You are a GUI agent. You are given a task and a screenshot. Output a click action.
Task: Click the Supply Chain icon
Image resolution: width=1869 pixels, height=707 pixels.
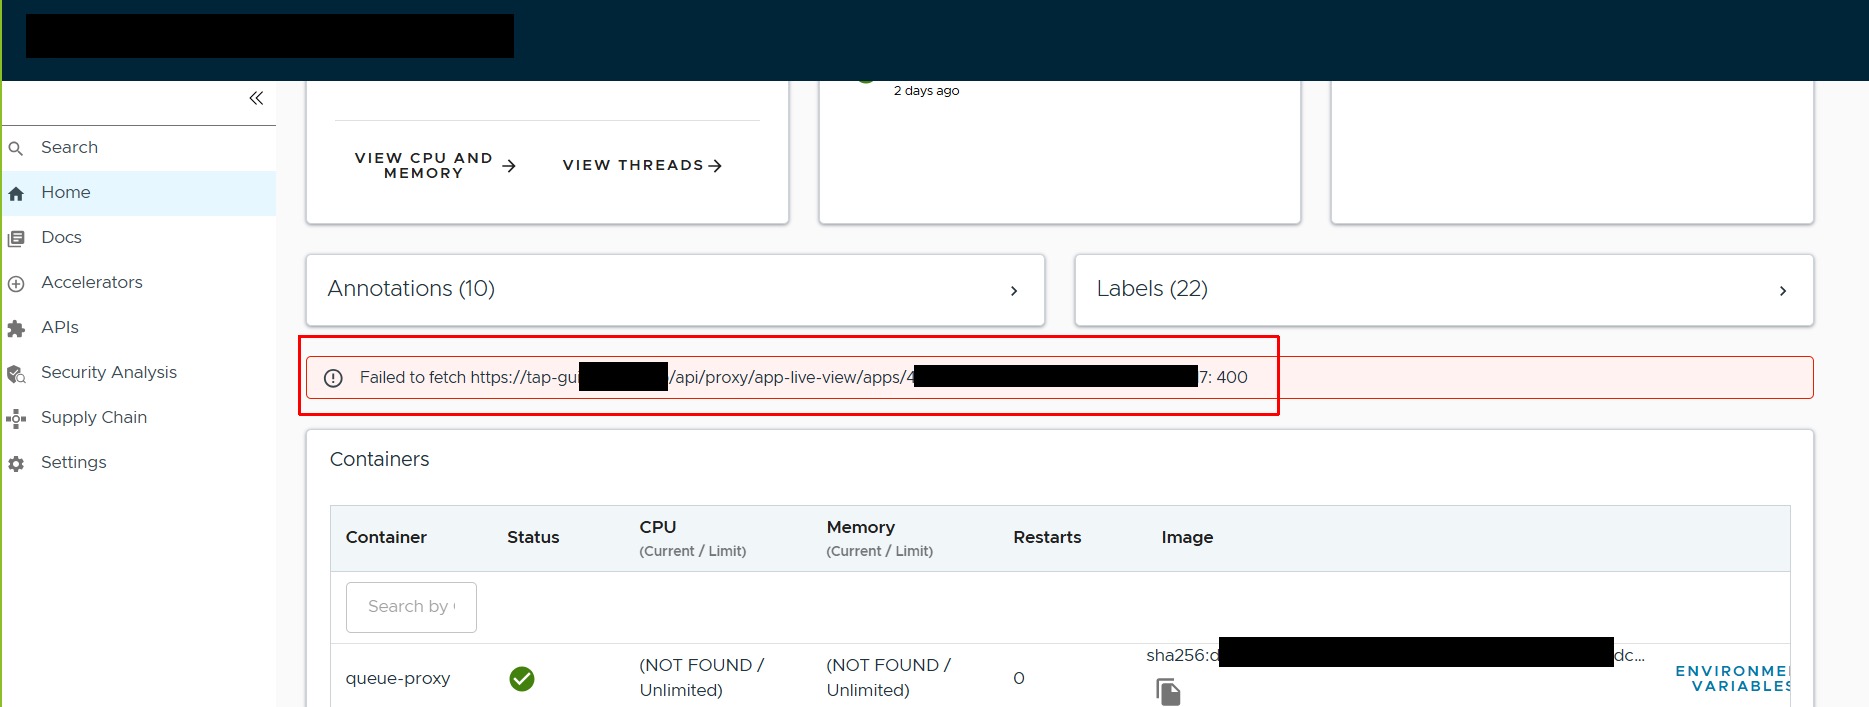click(16, 419)
